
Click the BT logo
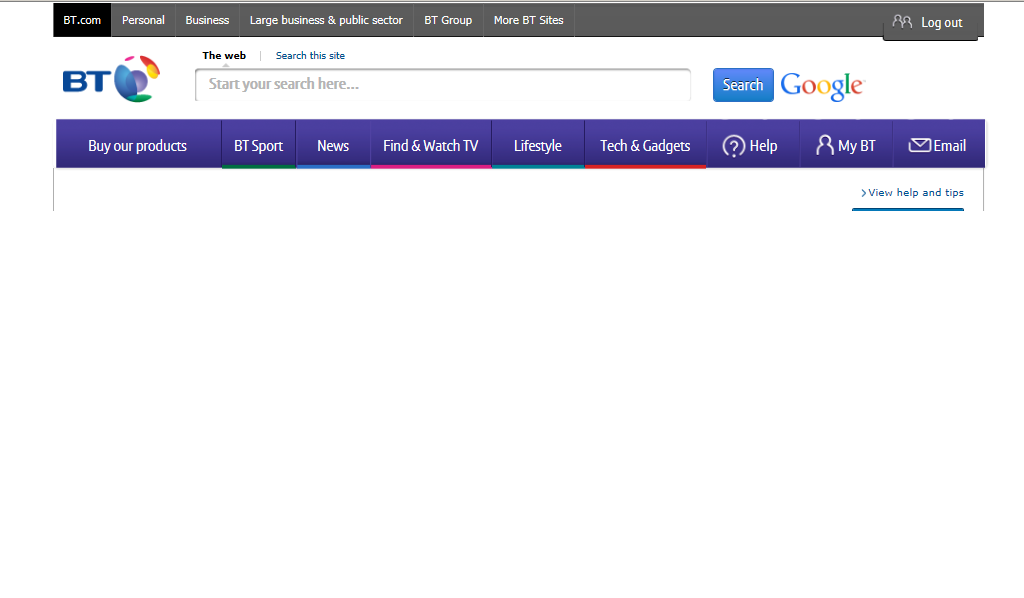coord(111,80)
